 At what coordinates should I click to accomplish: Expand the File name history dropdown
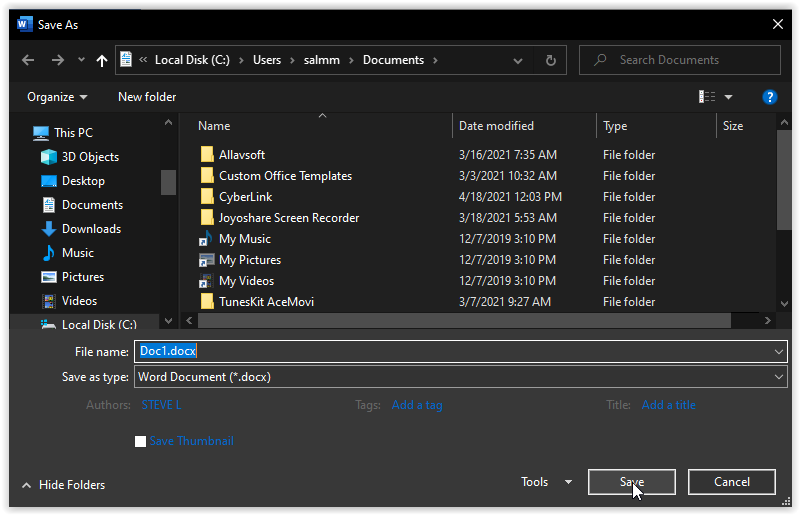pos(779,352)
